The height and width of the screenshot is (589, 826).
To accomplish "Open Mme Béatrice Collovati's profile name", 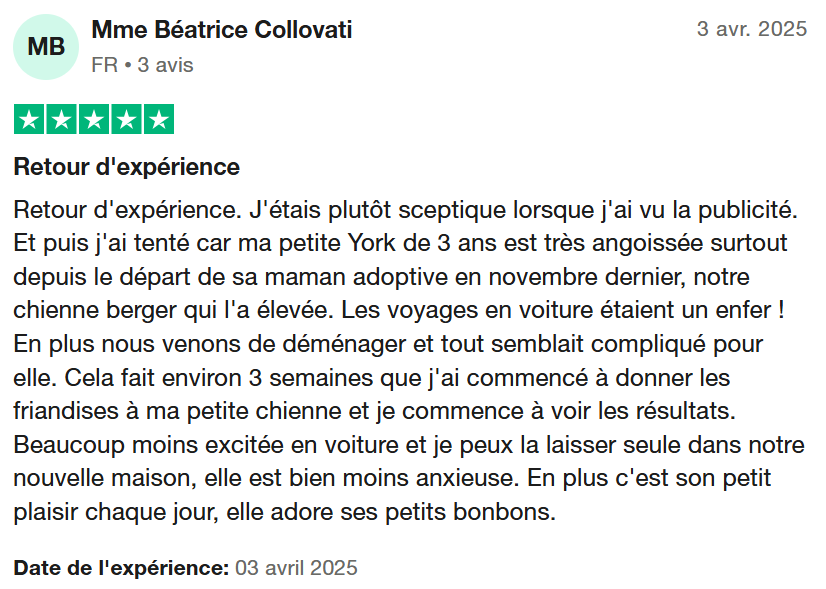I will [x=222, y=30].
